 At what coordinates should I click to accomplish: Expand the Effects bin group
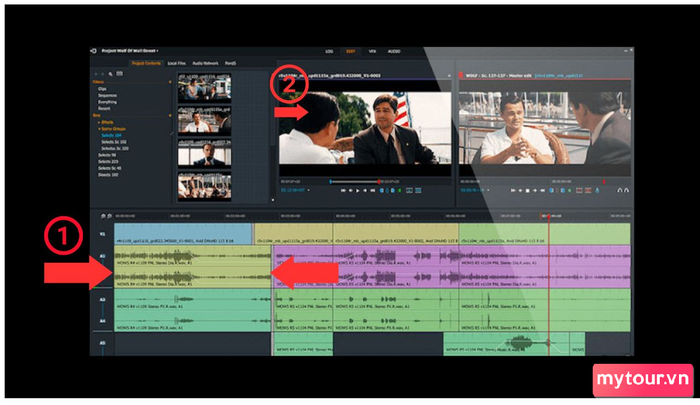99,122
